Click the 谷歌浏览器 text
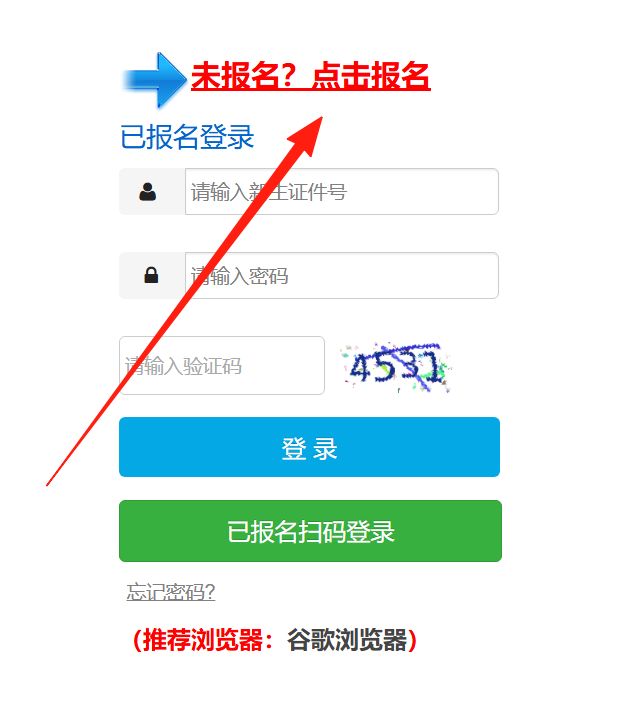This screenshot has height=708, width=638. 347,640
